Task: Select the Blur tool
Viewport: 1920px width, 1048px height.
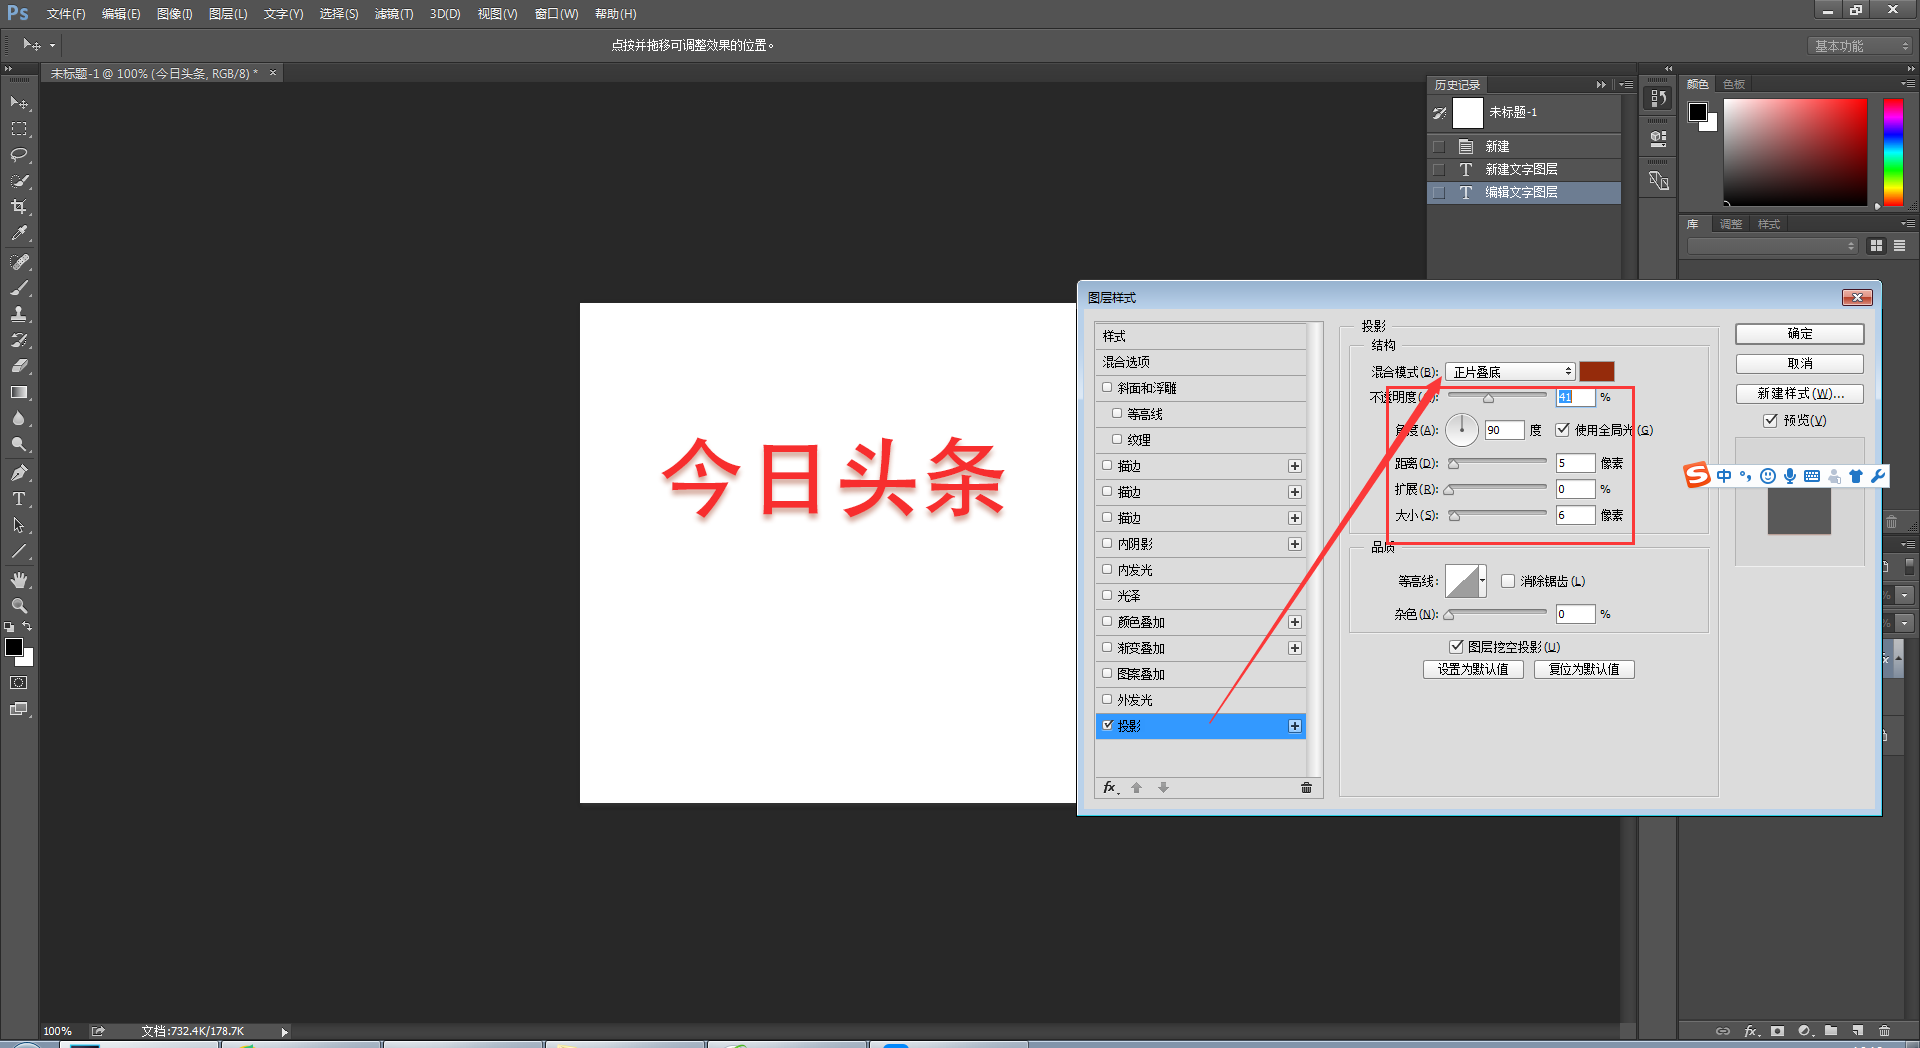Action: point(19,418)
